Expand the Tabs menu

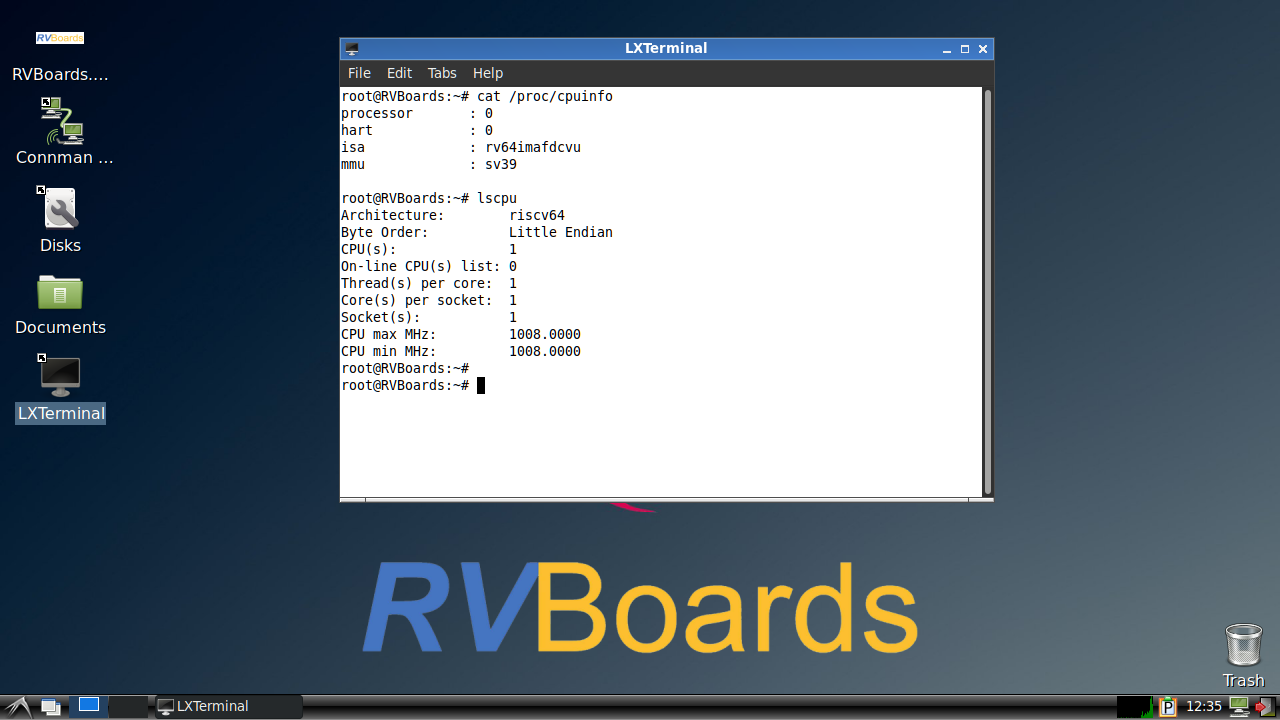[442, 73]
